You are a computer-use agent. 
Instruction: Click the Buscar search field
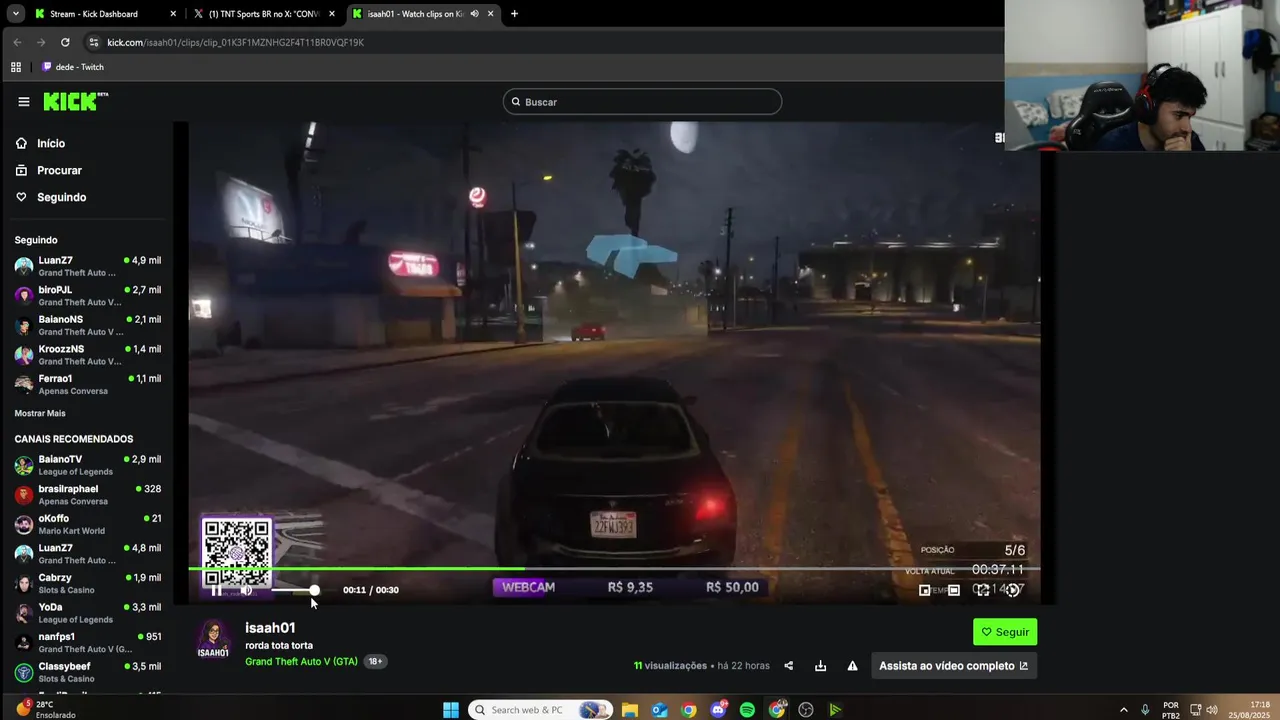tap(642, 102)
